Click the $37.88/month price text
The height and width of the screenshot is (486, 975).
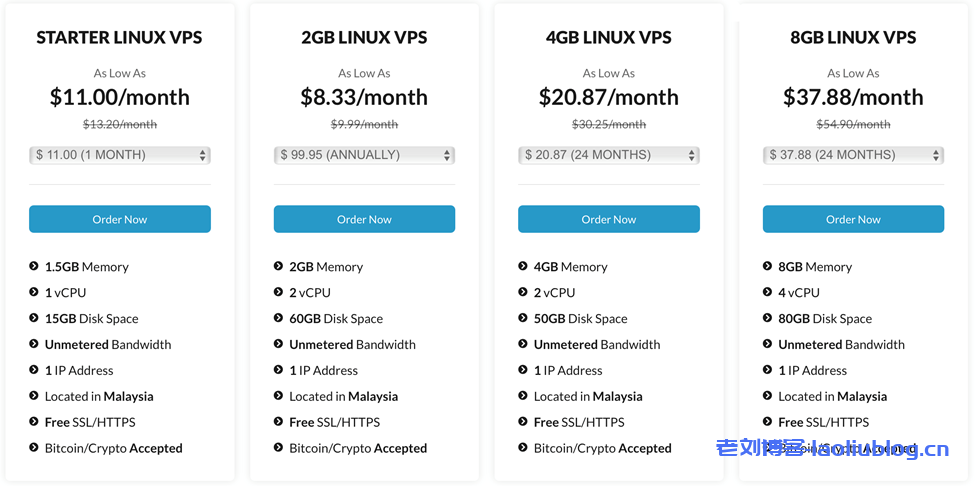pyautogui.click(x=853, y=97)
